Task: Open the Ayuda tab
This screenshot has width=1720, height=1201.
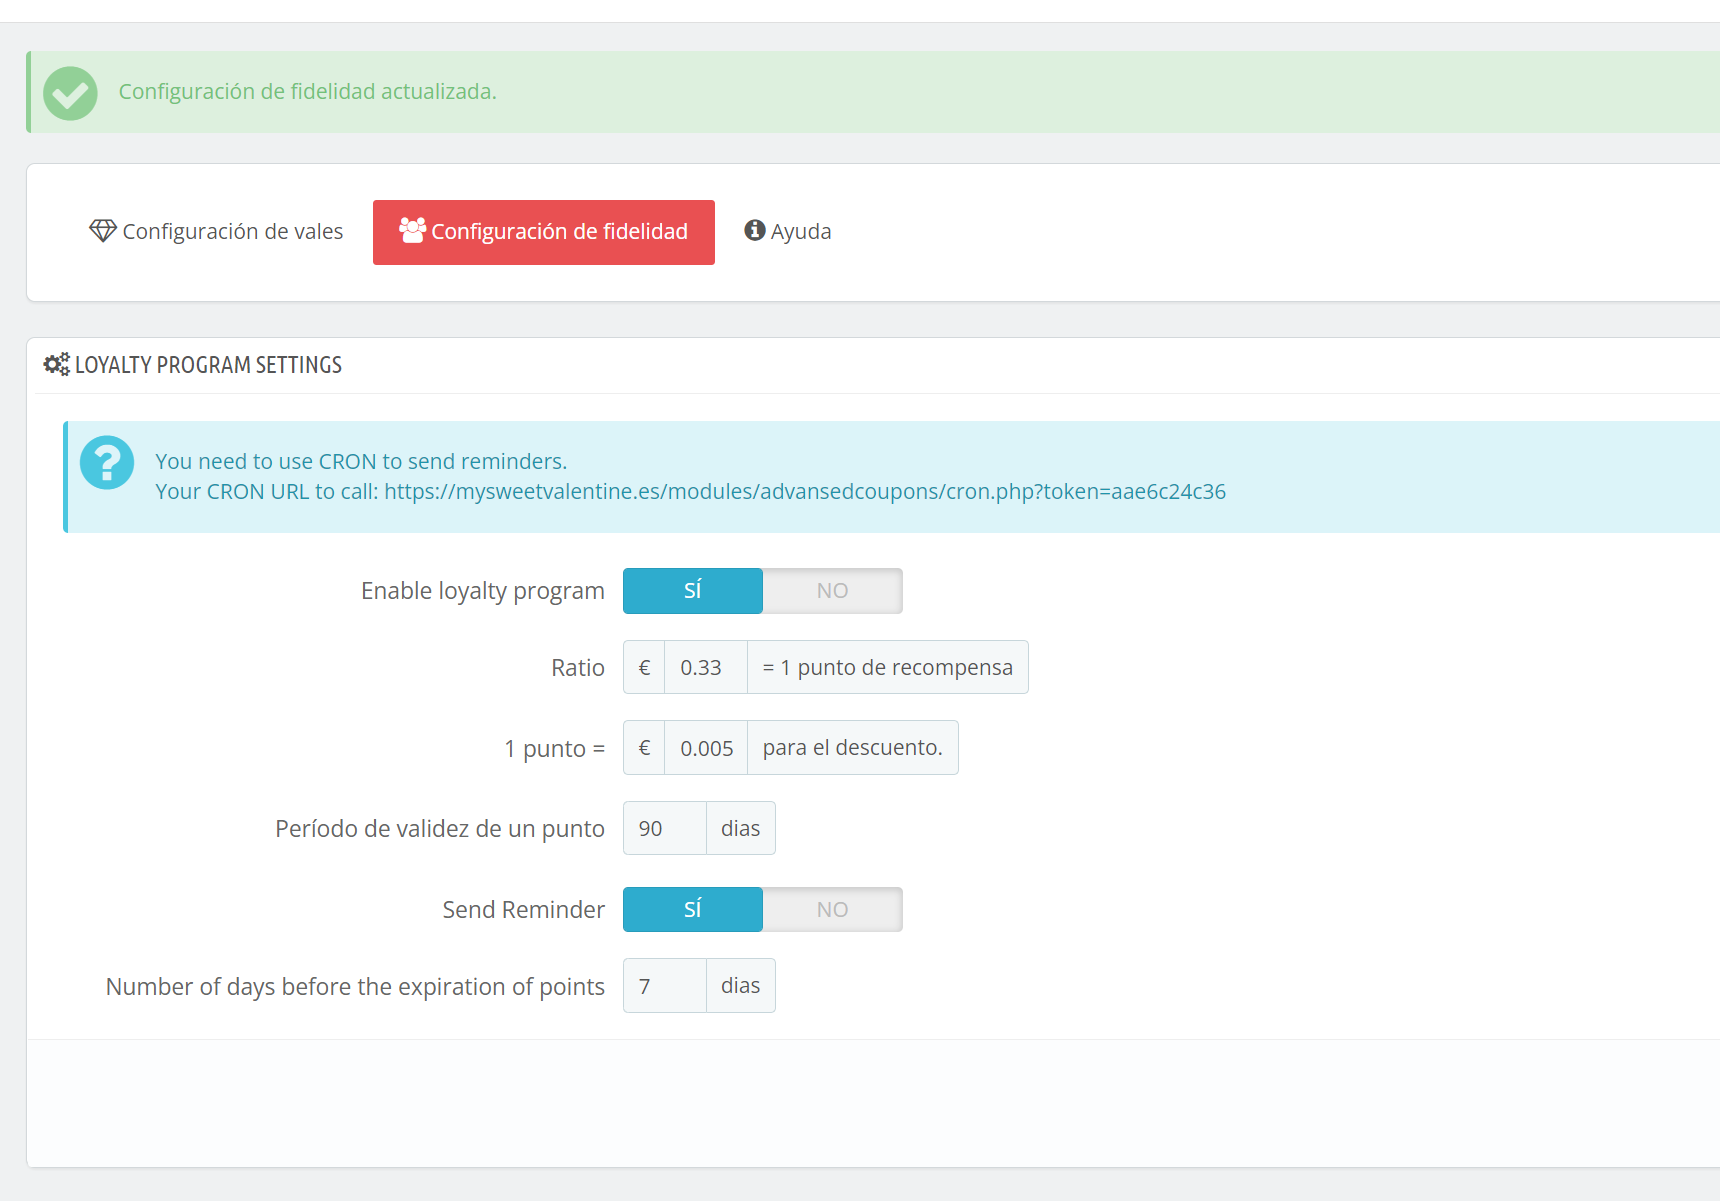Action: 788,232
